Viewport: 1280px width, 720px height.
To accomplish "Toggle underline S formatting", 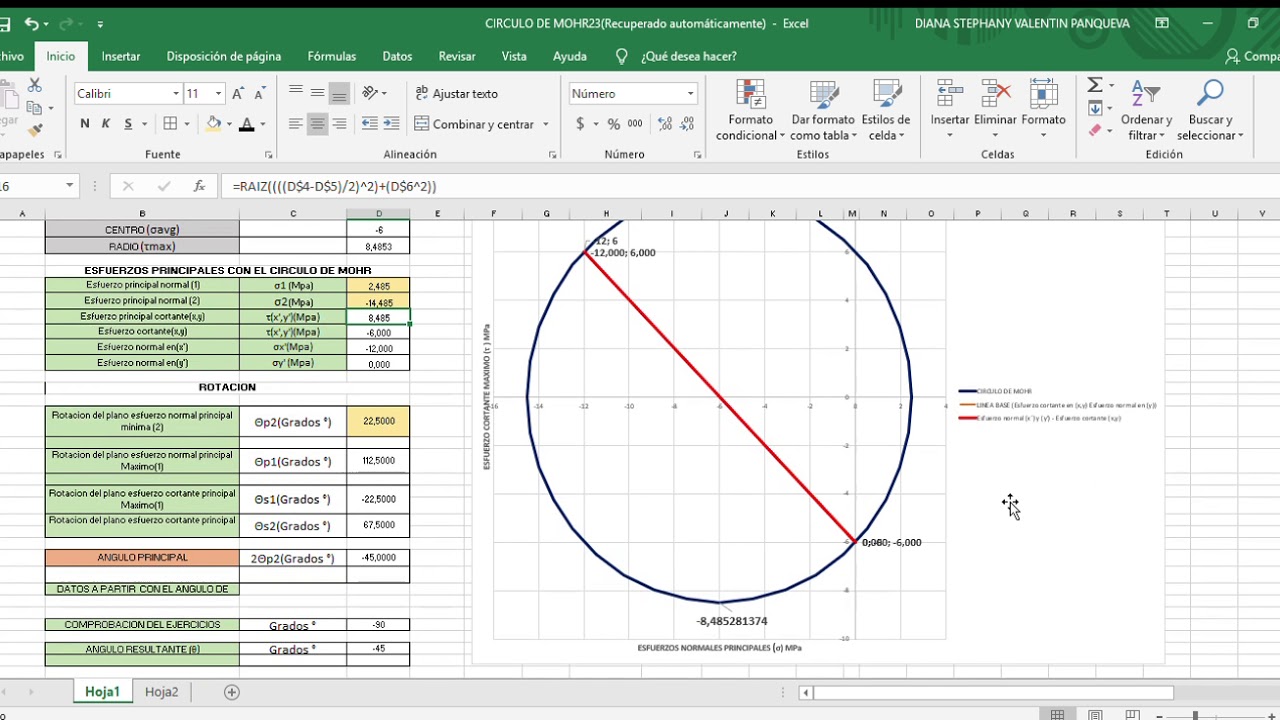I will (129, 124).
